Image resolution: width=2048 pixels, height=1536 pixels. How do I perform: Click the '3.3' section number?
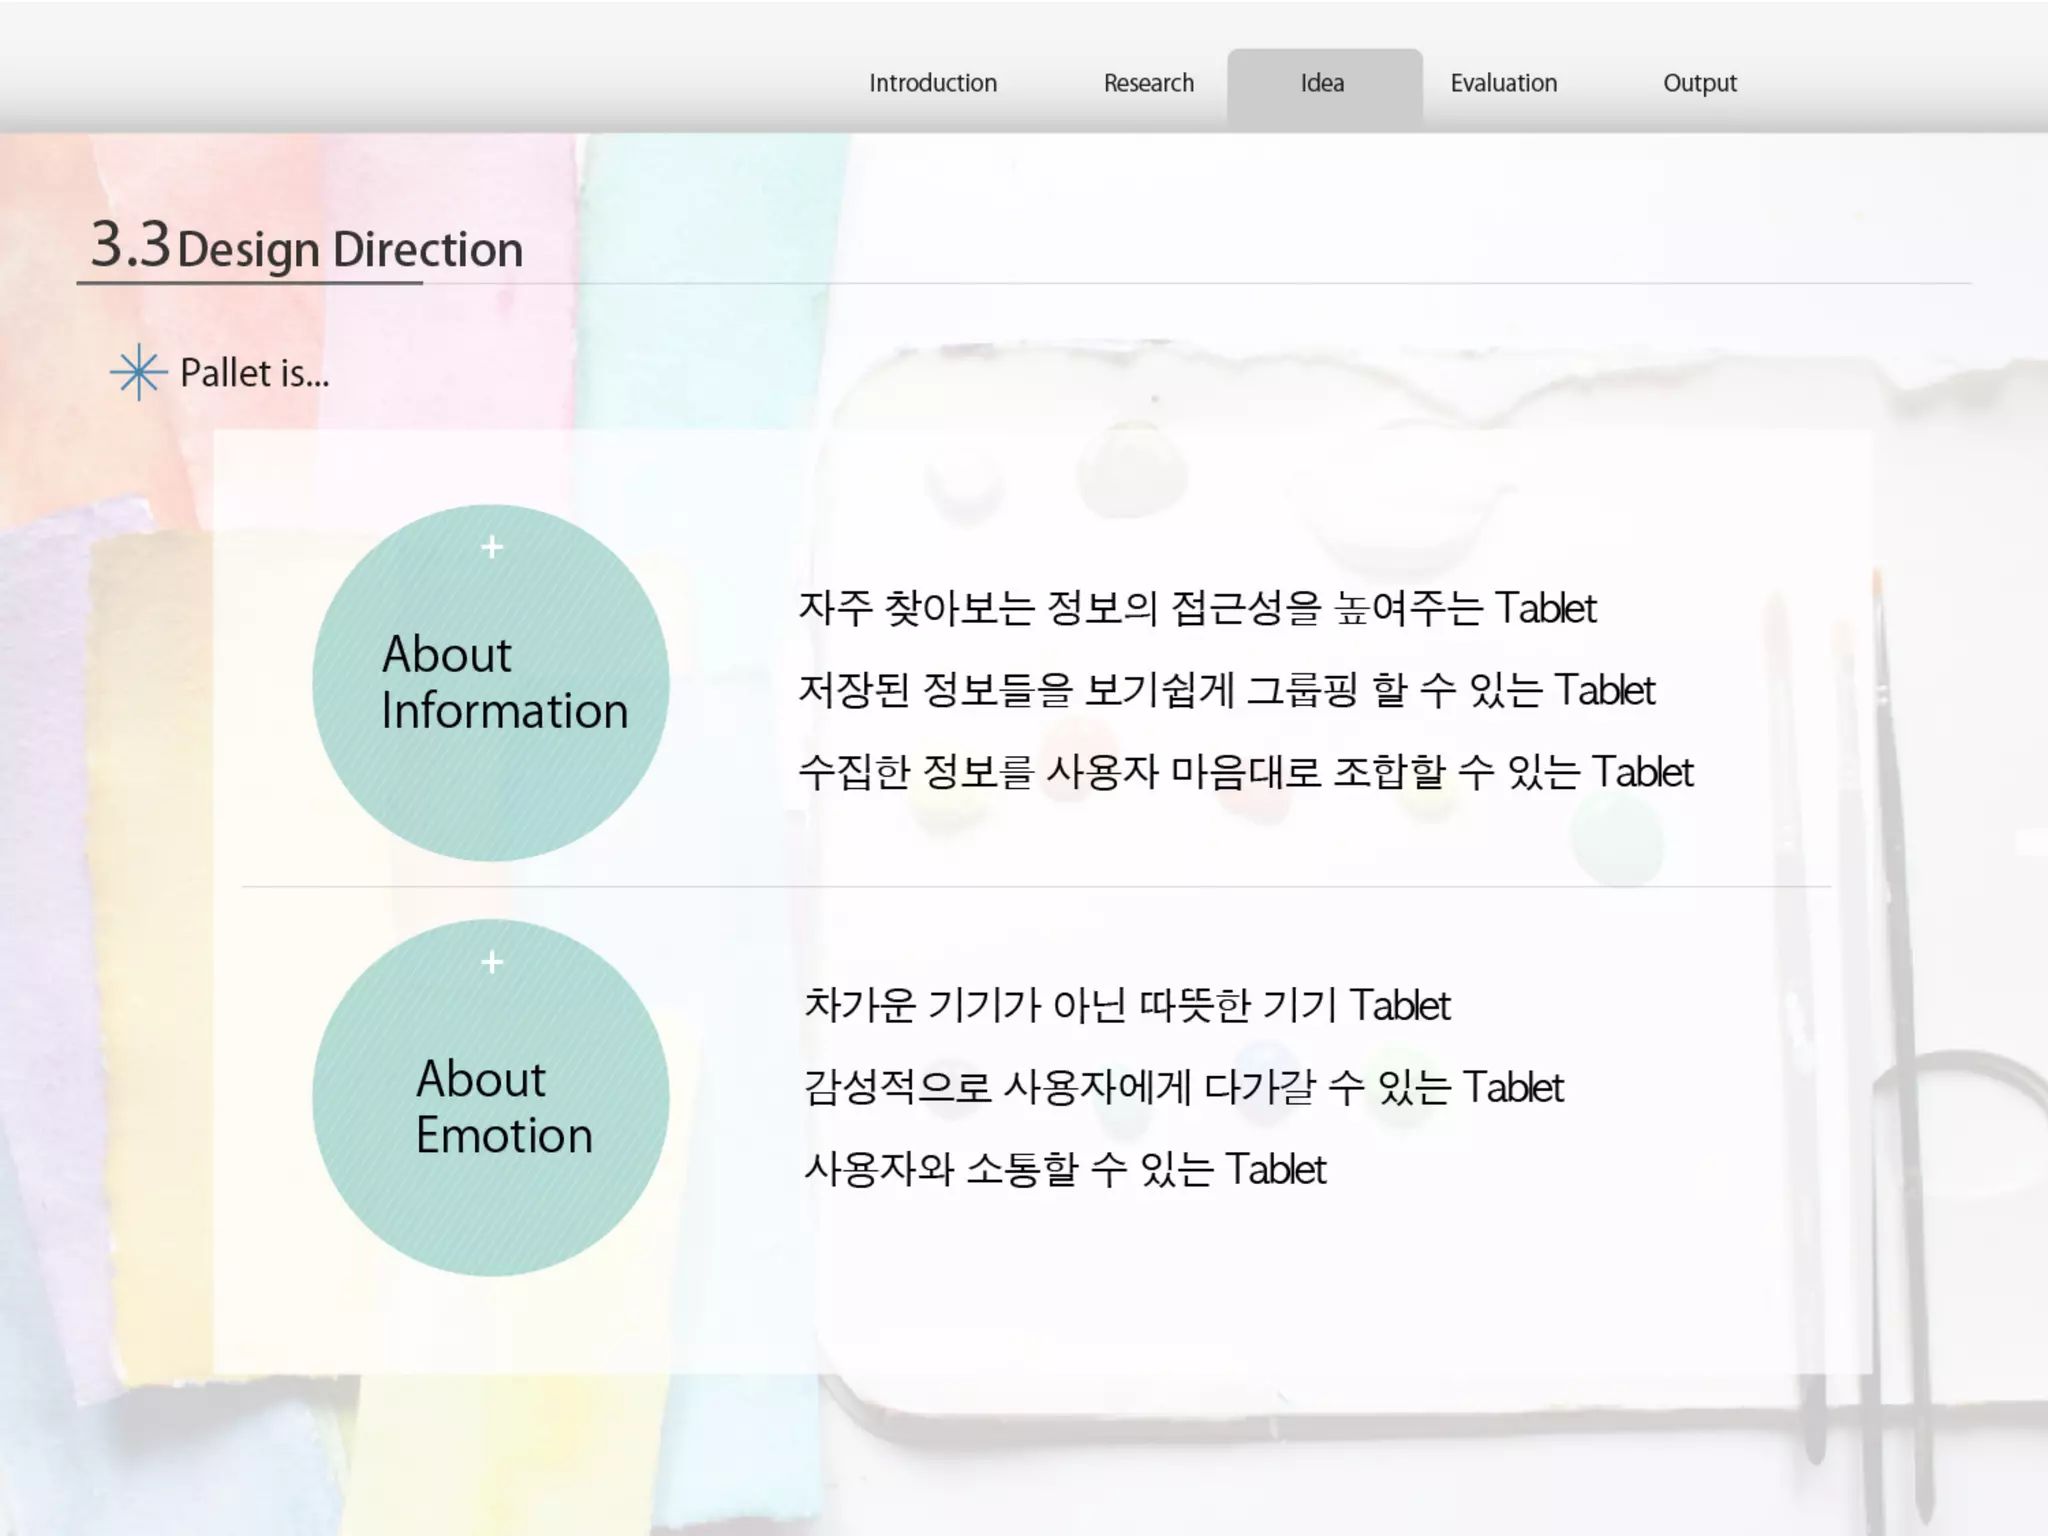130,244
